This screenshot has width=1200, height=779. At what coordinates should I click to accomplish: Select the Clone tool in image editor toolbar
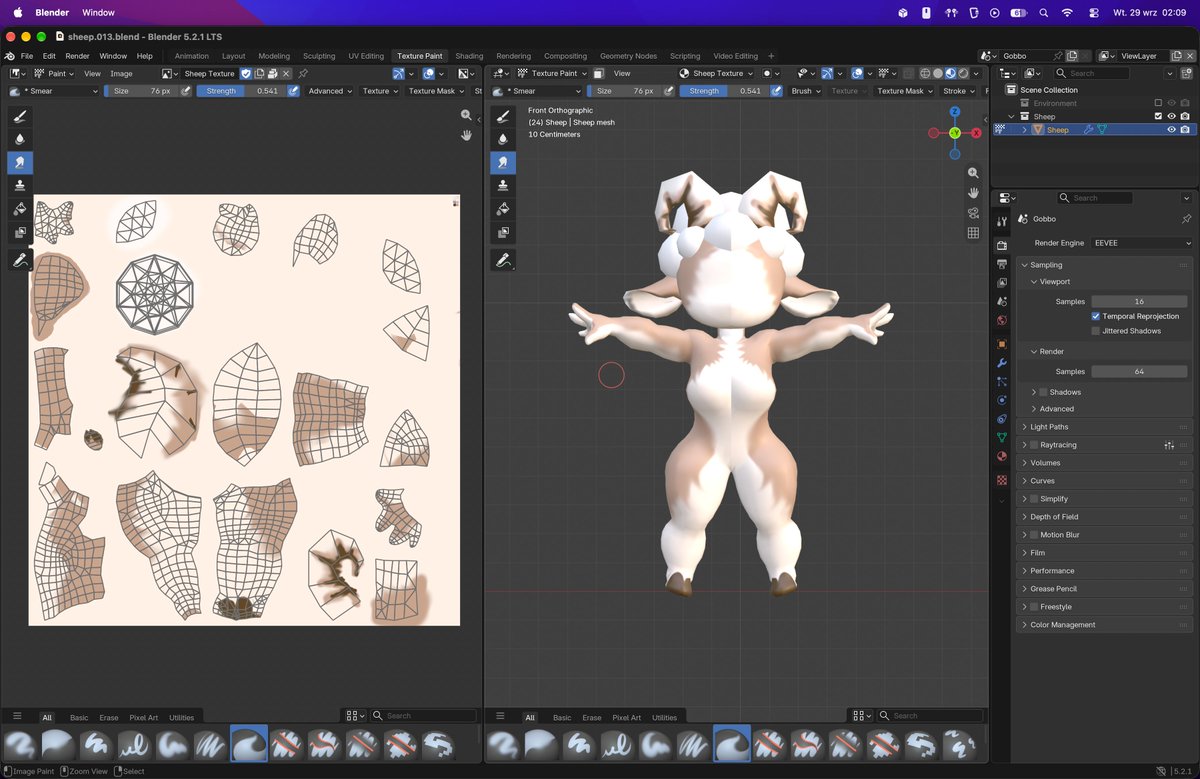(x=20, y=185)
